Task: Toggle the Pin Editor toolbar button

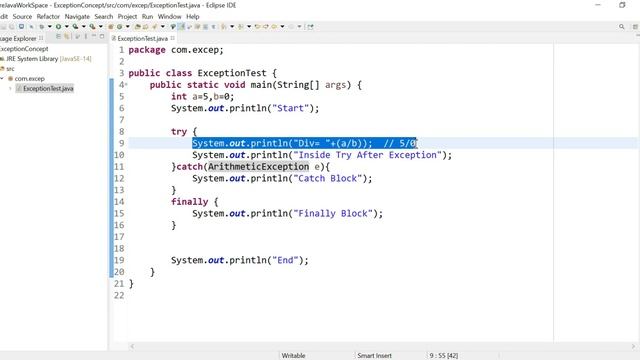Action: click(310, 27)
